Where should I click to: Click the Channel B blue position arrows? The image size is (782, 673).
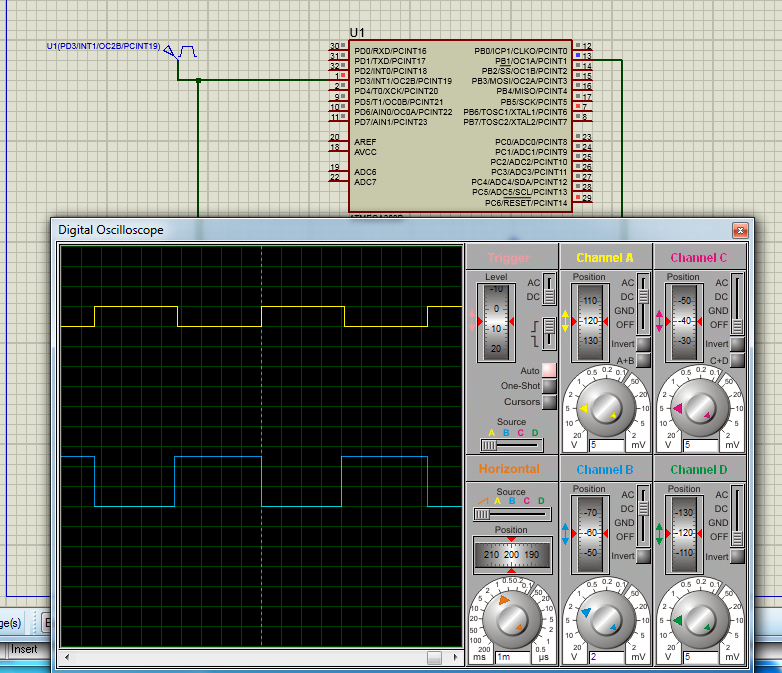tap(565, 534)
